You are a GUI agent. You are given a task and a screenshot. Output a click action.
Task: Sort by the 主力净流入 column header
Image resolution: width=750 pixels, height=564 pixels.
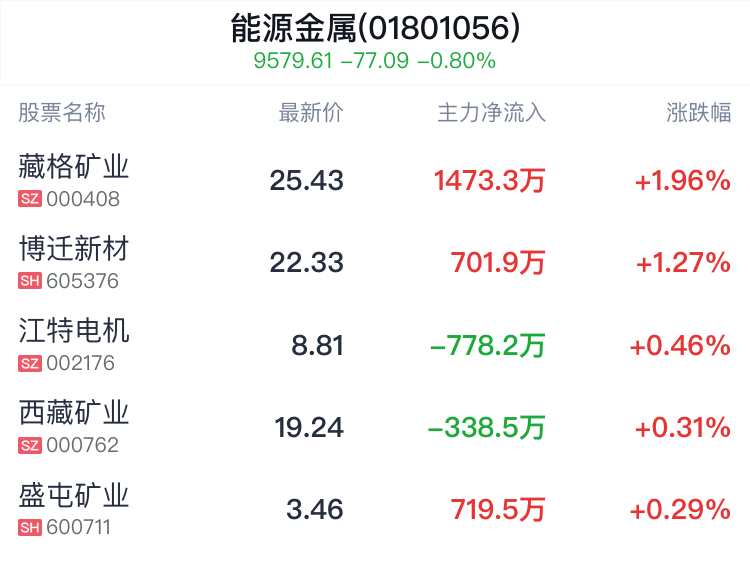click(492, 113)
